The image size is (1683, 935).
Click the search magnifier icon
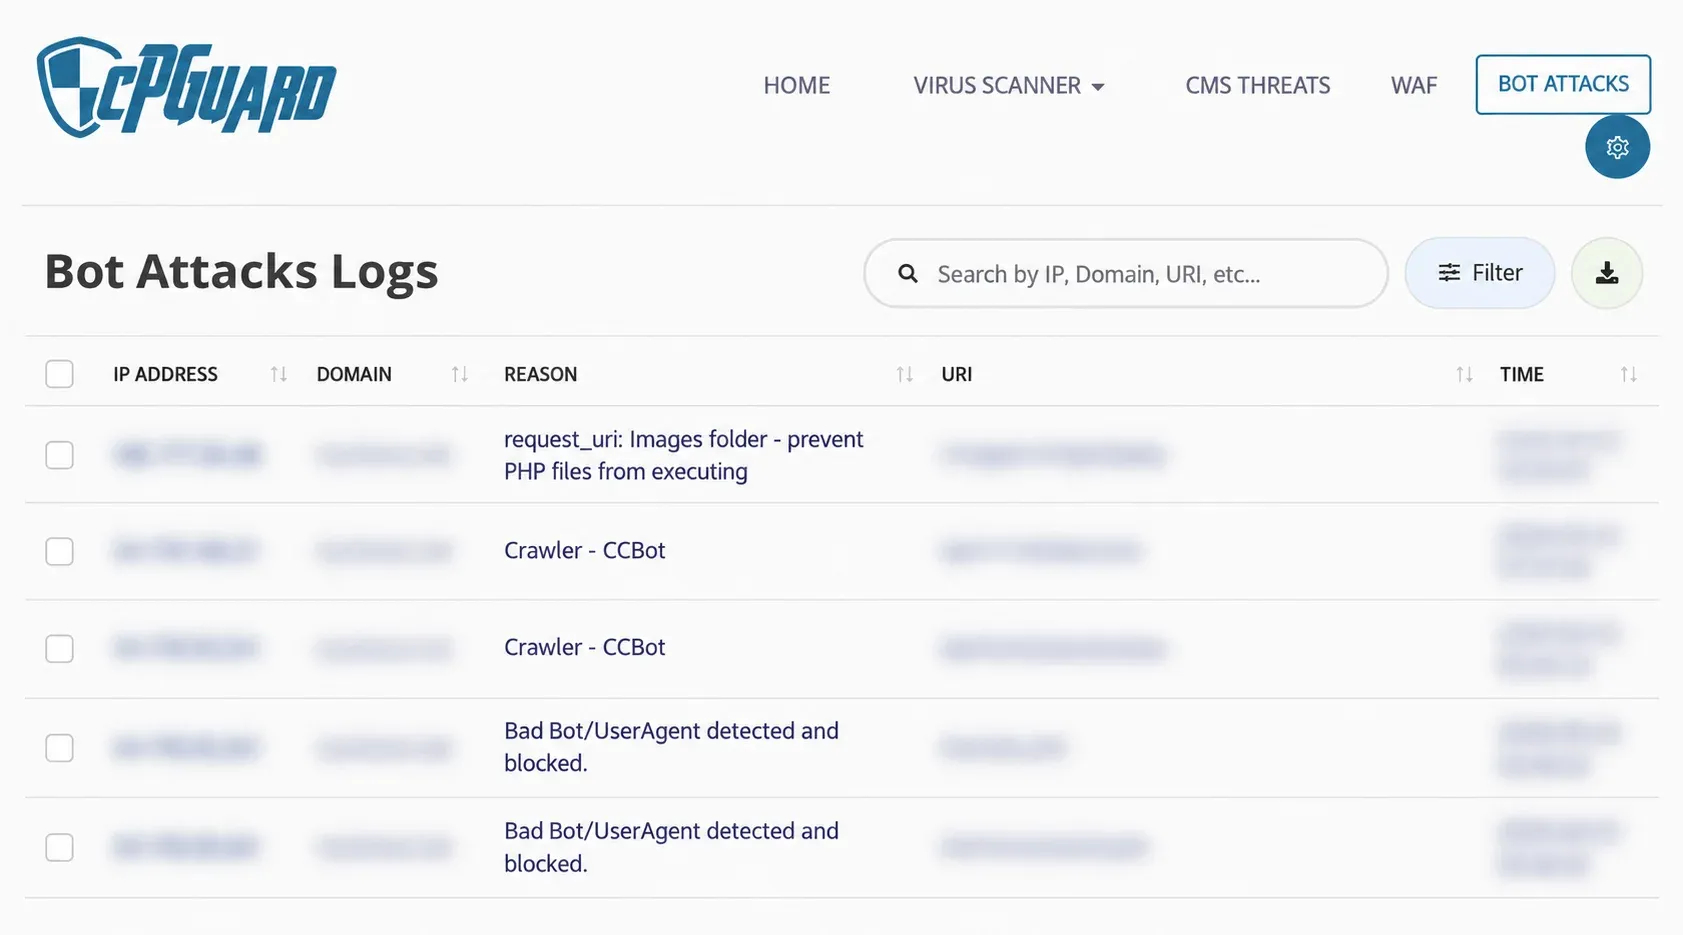tap(908, 273)
